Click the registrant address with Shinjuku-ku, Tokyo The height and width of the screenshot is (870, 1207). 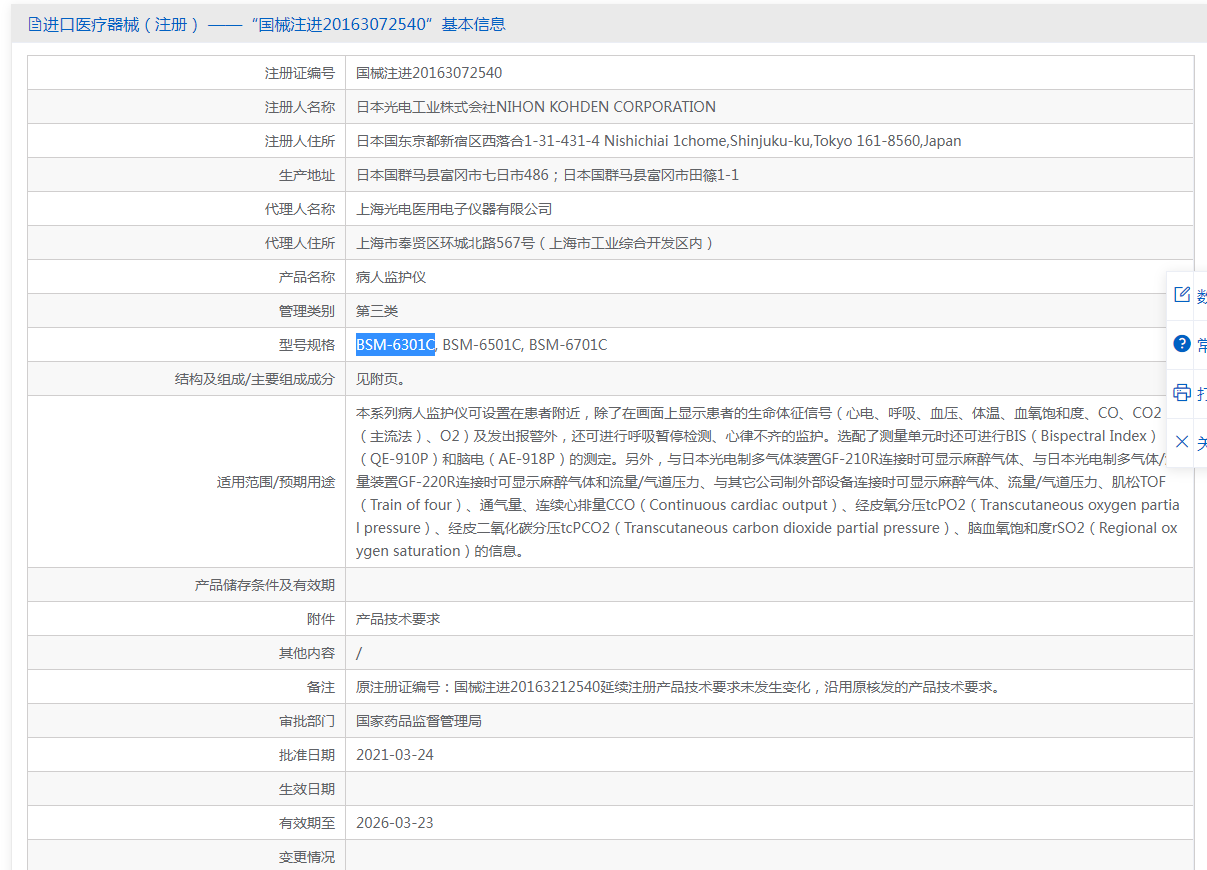[659, 141]
